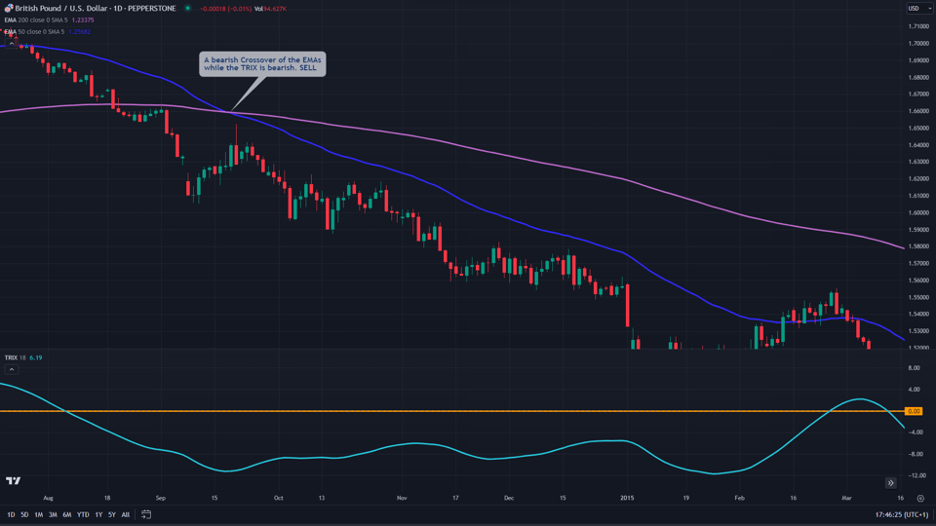Viewport: 936px width, 526px height.
Task: Click the 1.25682 EMA 50 value
Action: [79, 32]
